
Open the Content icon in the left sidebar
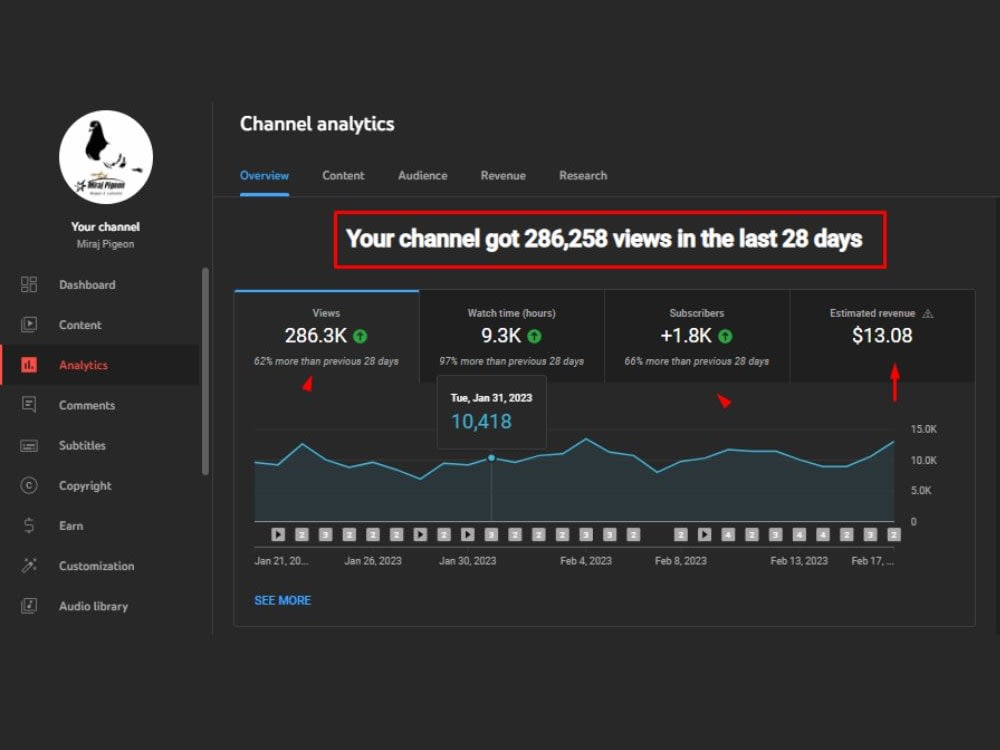pyautogui.click(x=29, y=325)
